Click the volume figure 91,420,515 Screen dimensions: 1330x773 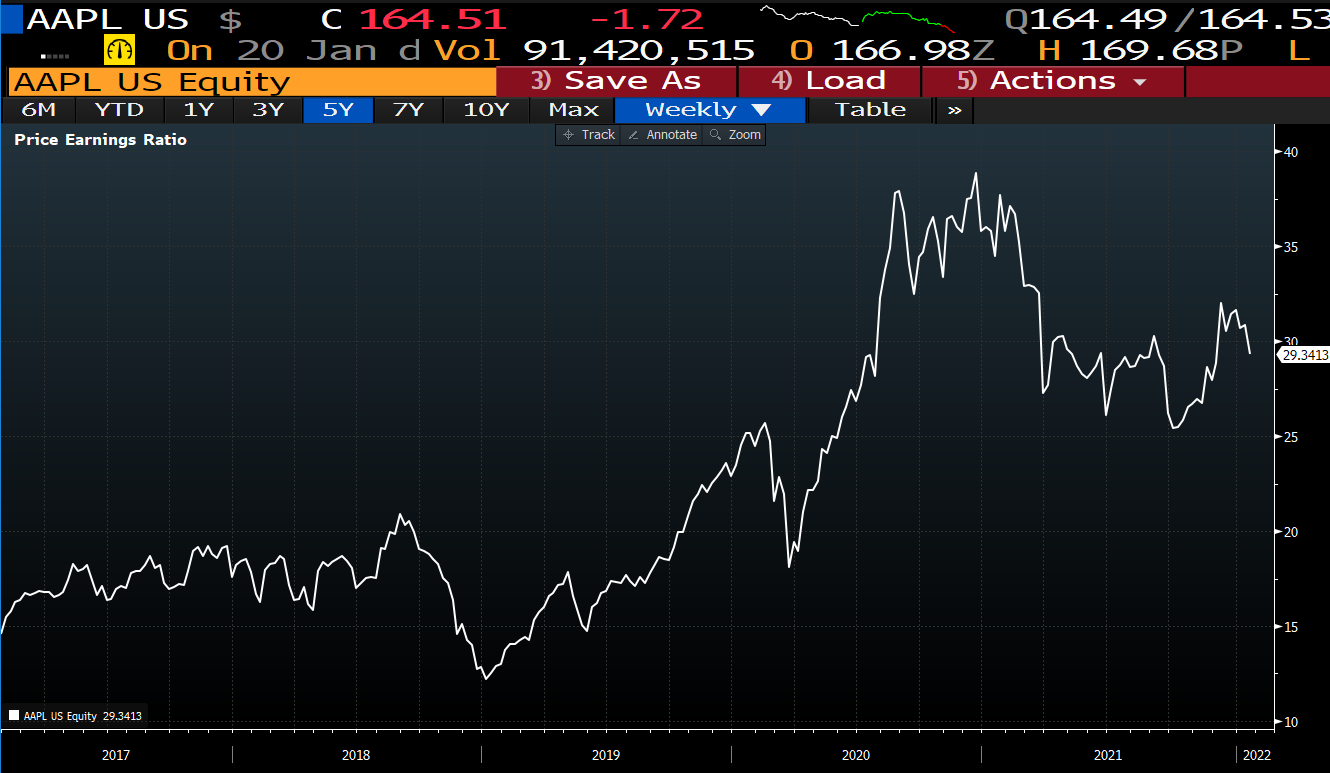[x=640, y=49]
